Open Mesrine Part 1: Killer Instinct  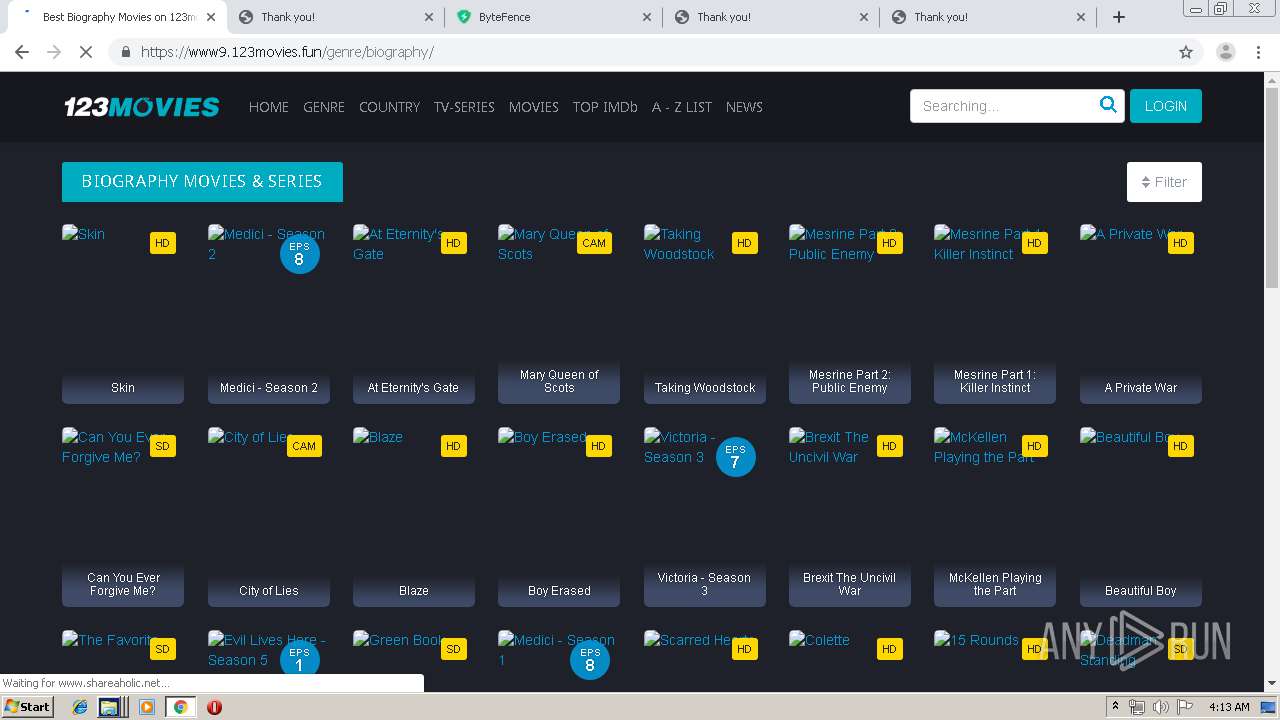(x=995, y=381)
